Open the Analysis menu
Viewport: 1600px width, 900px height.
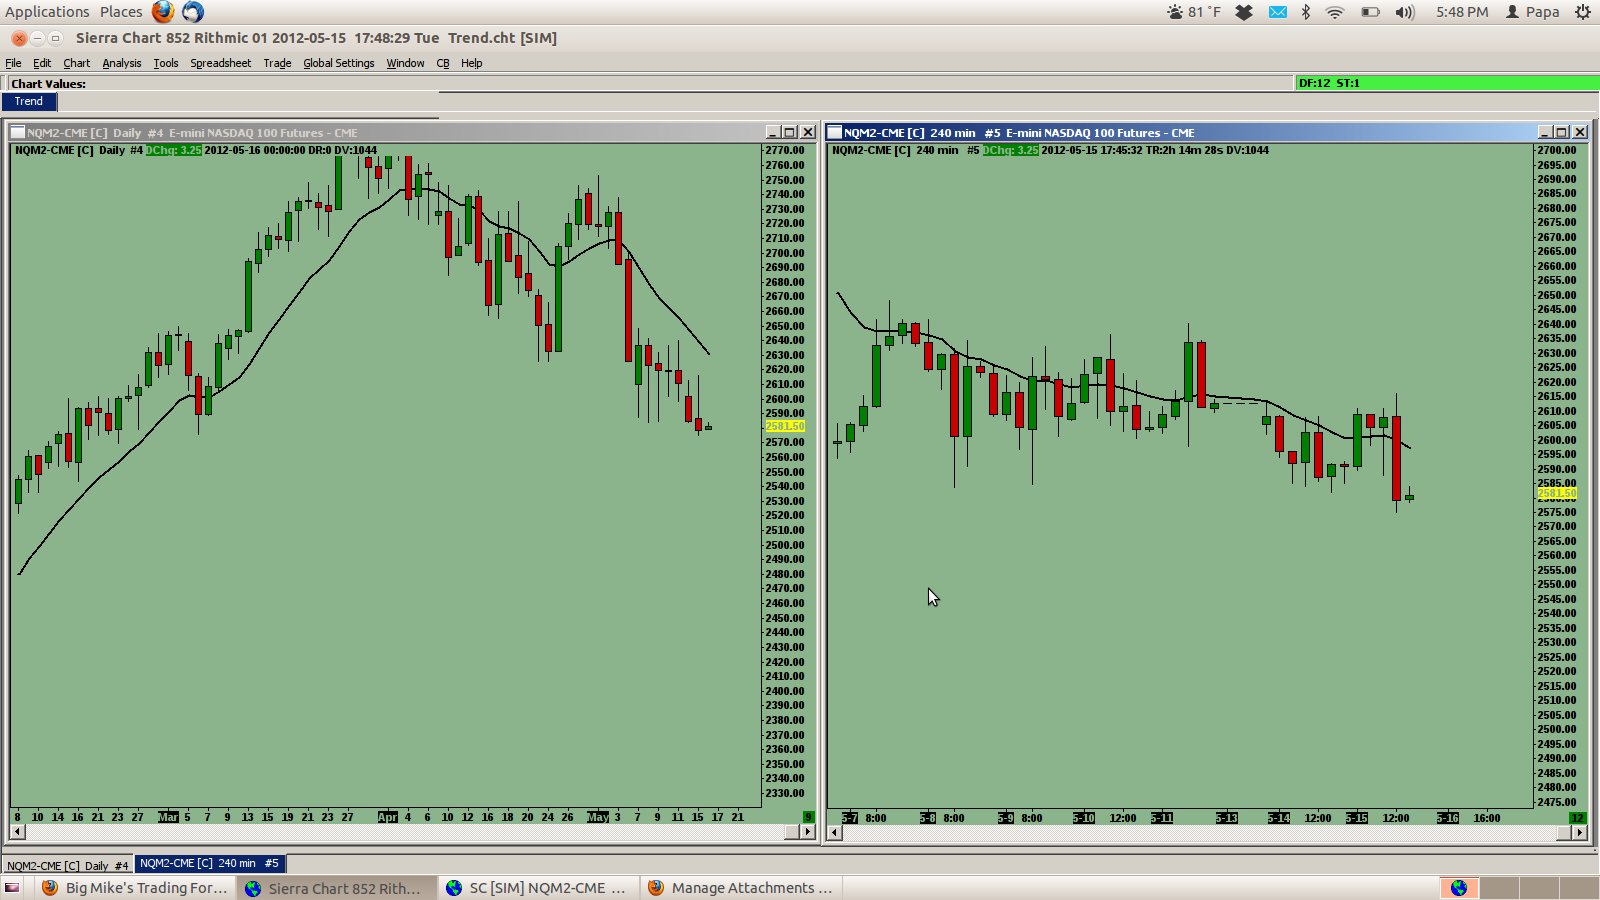click(x=122, y=63)
